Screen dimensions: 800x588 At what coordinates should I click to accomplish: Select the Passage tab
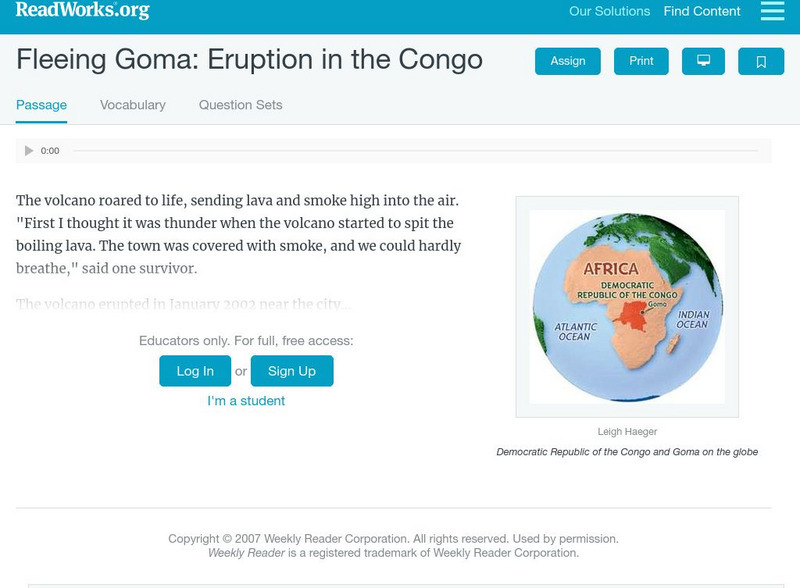point(41,105)
